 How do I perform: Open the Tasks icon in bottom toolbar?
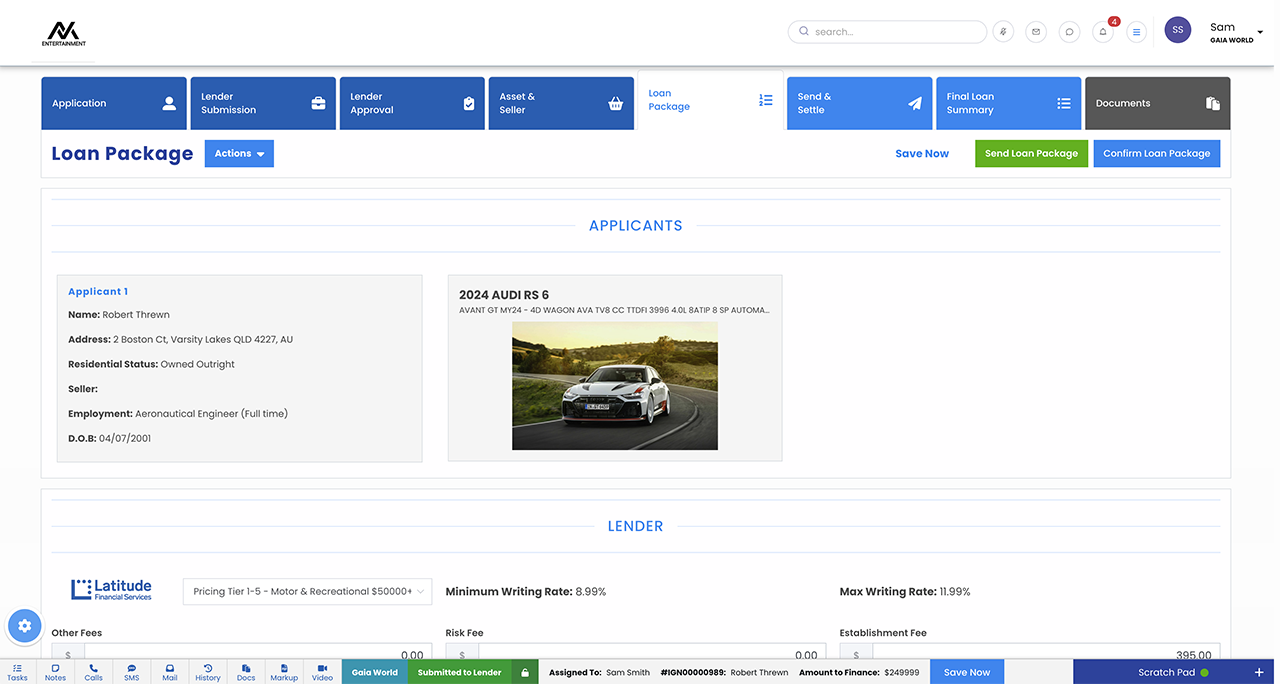tap(17, 671)
